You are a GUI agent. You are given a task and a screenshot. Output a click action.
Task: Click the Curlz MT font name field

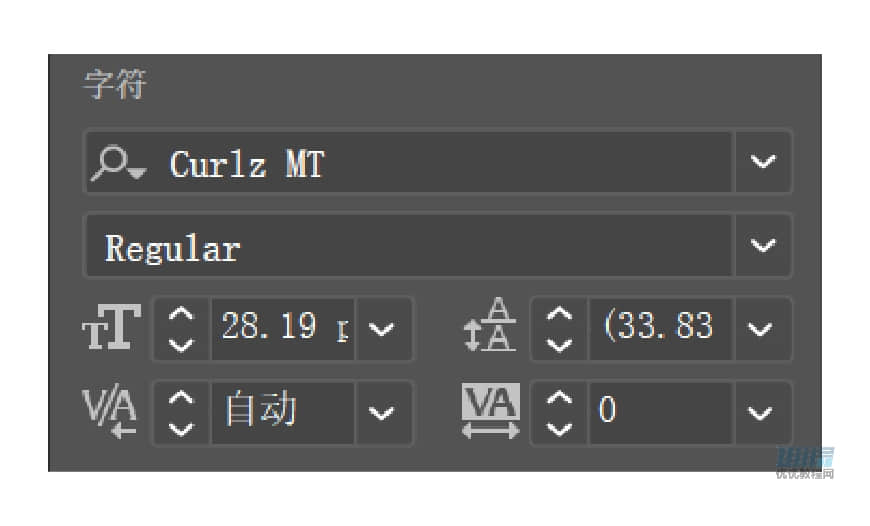point(409,162)
